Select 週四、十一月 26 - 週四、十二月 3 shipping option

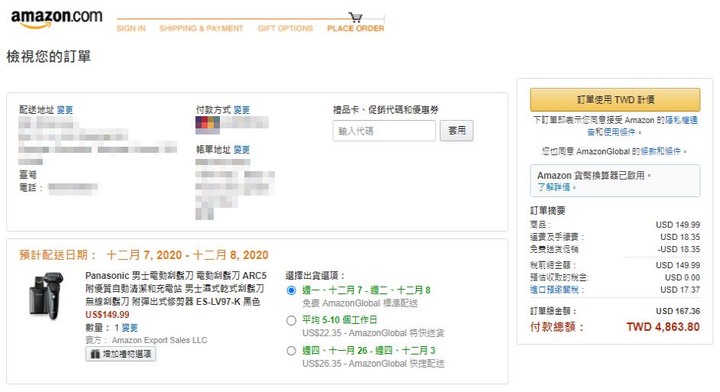(x=291, y=351)
